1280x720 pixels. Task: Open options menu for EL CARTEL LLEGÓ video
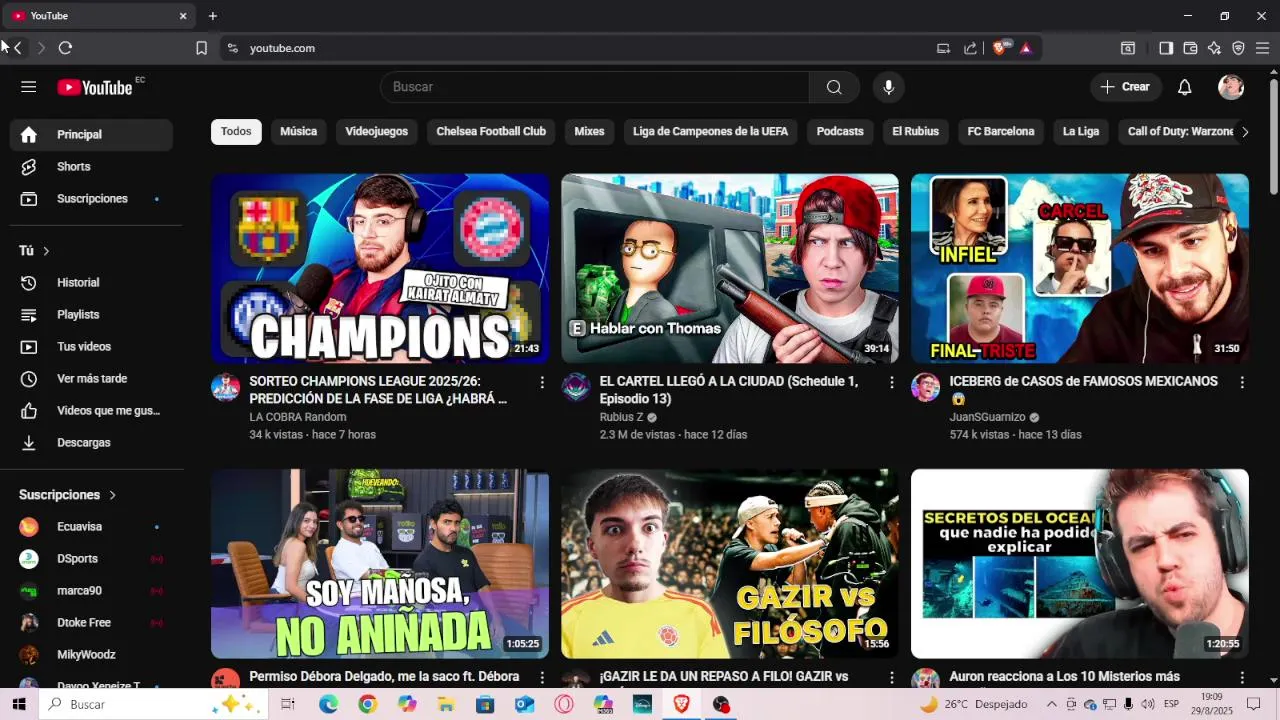point(892,382)
